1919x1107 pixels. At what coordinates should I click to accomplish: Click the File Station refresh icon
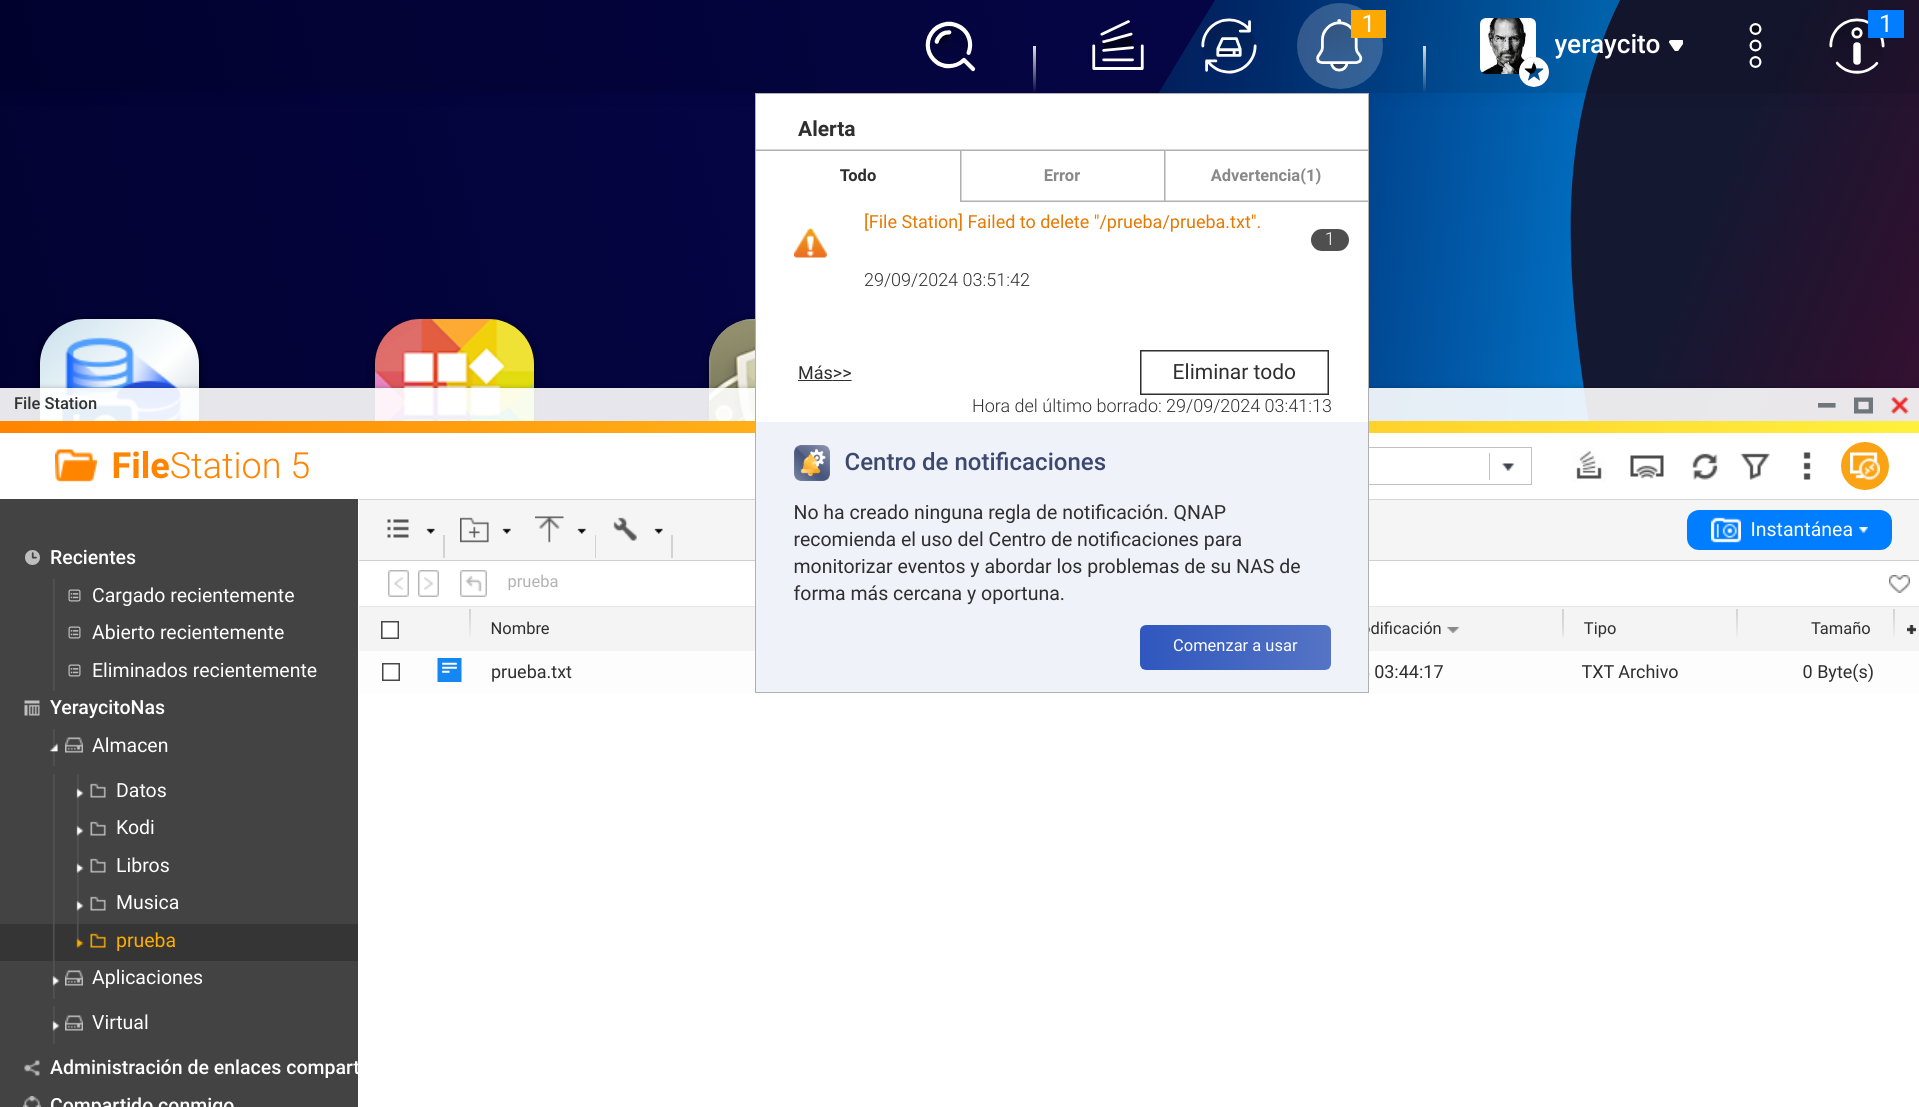click(1704, 466)
